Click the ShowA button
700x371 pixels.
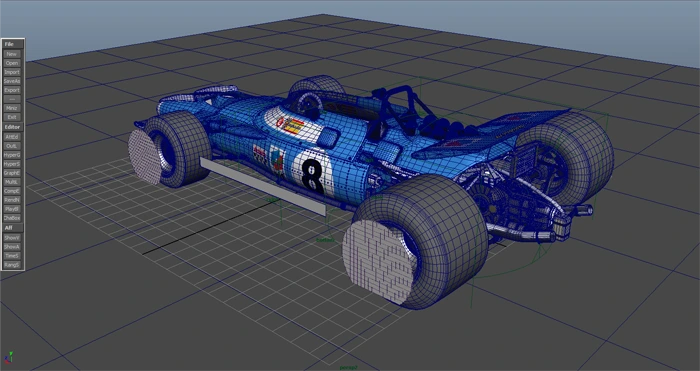pos(12,247)
